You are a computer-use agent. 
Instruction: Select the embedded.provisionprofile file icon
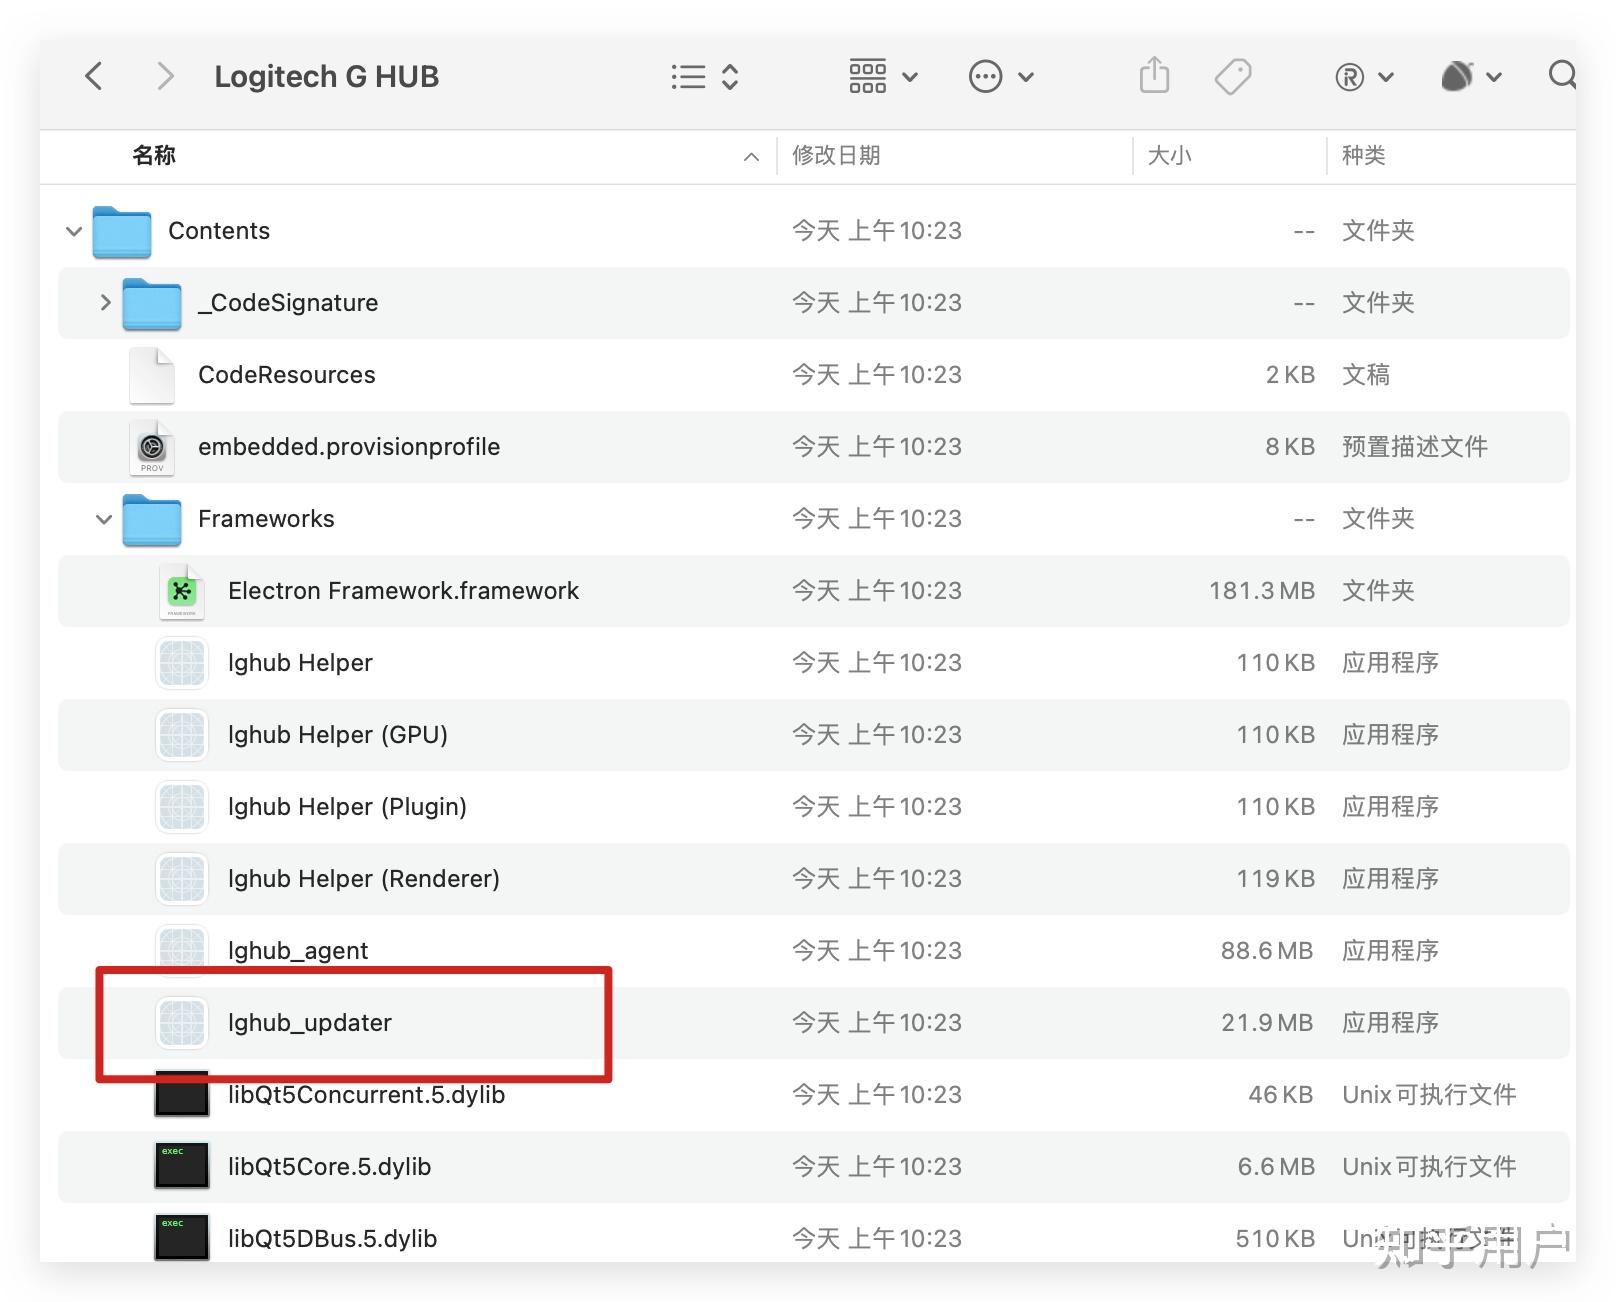pos(152,447)
